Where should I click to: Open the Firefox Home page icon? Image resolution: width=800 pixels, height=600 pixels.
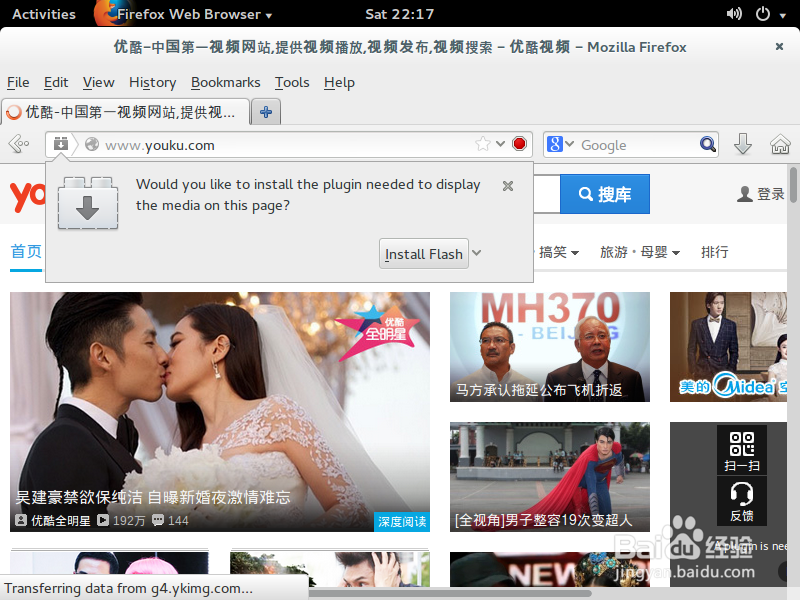pos(780,144)
